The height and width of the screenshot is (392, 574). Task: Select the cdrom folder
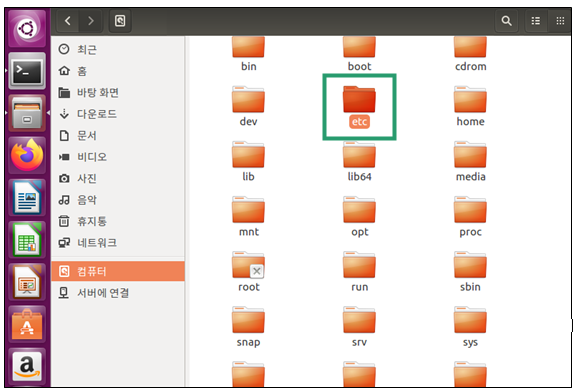pyautogui.click(x=470, y=53)
